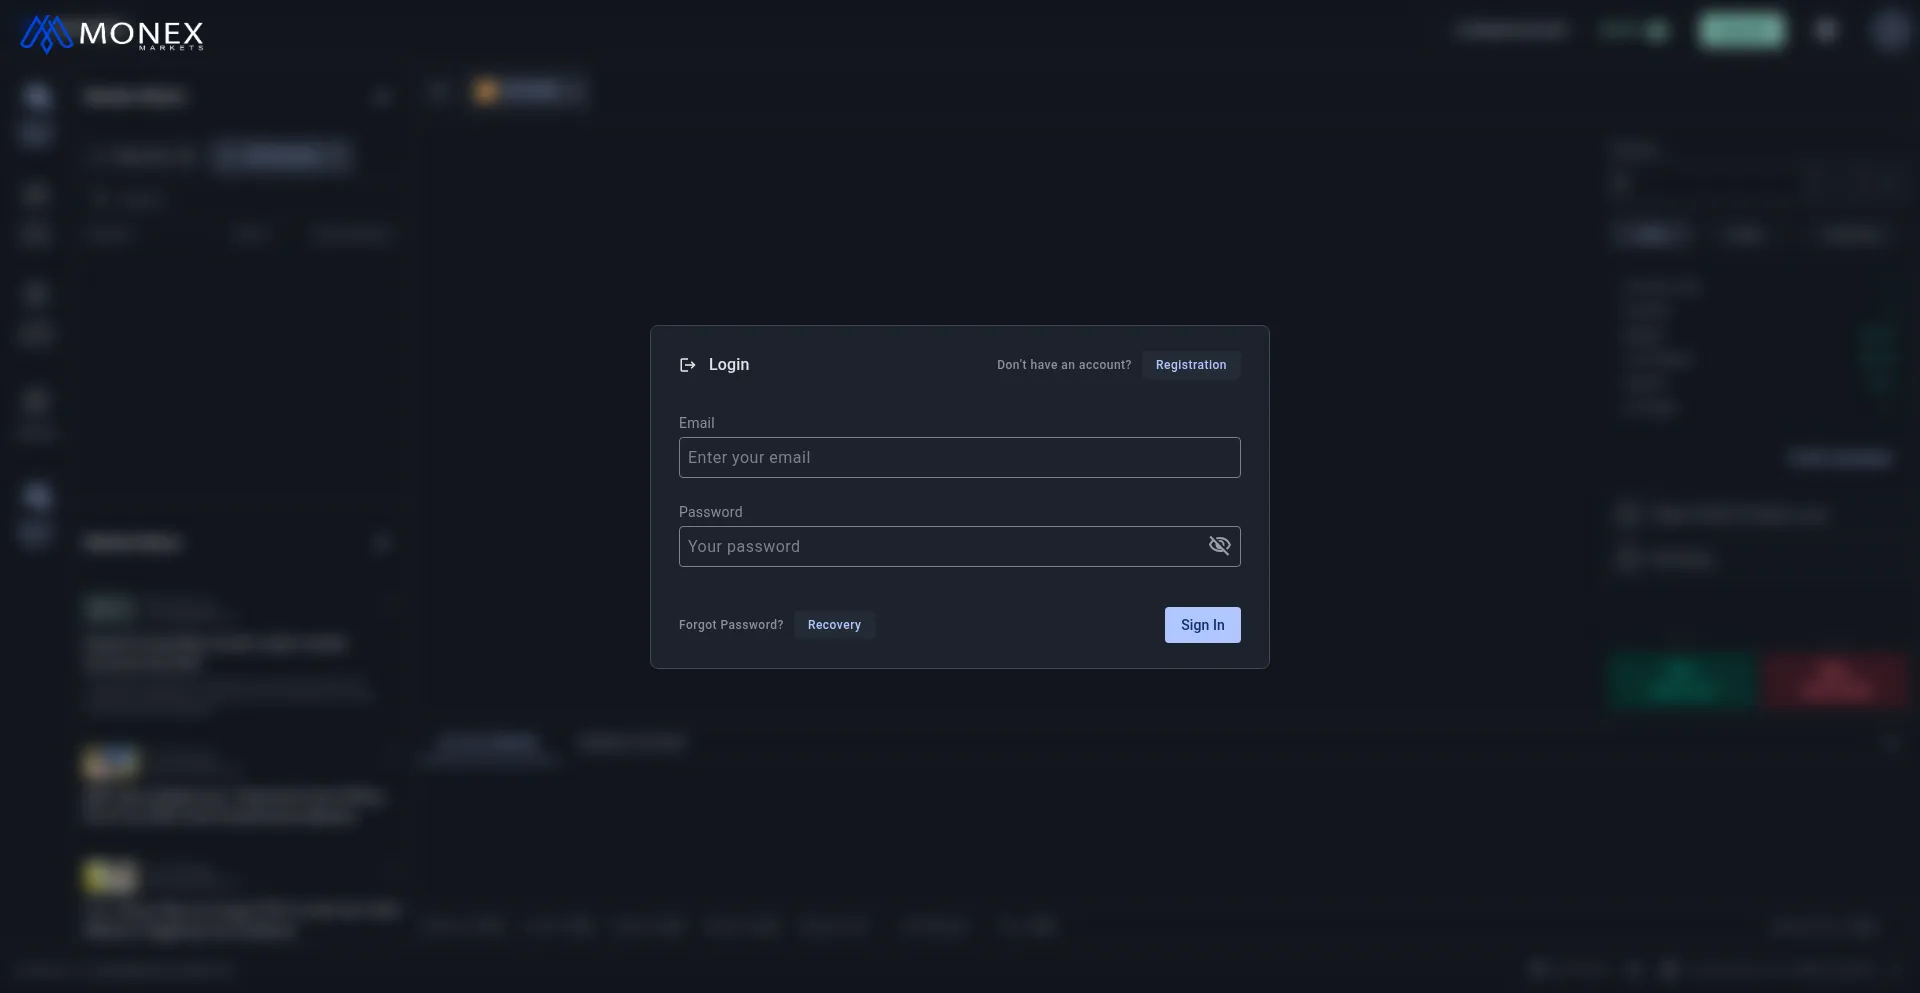This screenshot has width=1920, height=993.
Task: Open the Registration form
Action: [x=1190, y=365]
